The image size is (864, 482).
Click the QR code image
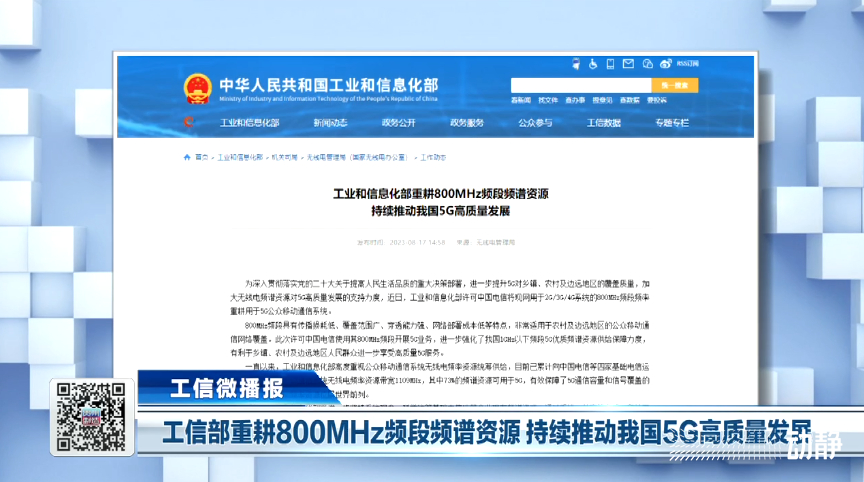[x=91, y=417]
